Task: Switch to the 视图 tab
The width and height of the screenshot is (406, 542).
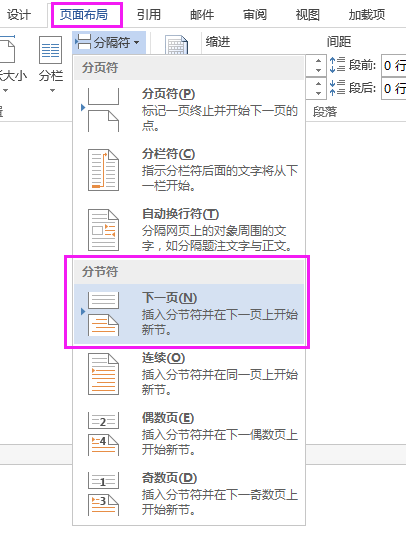Action: (308, 15)
